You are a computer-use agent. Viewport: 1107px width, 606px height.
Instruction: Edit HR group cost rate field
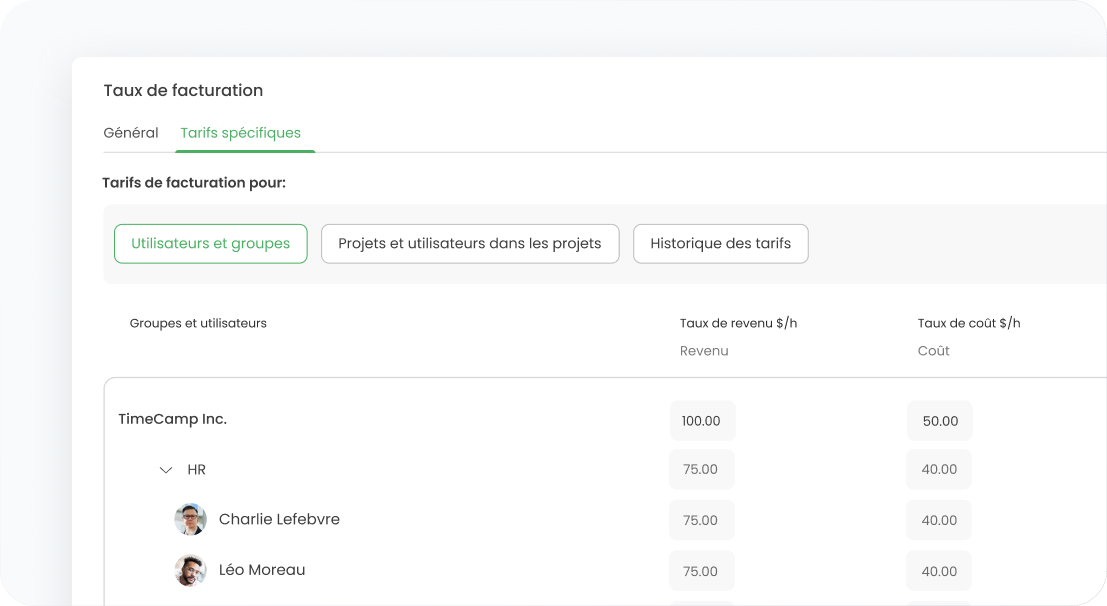939,470
